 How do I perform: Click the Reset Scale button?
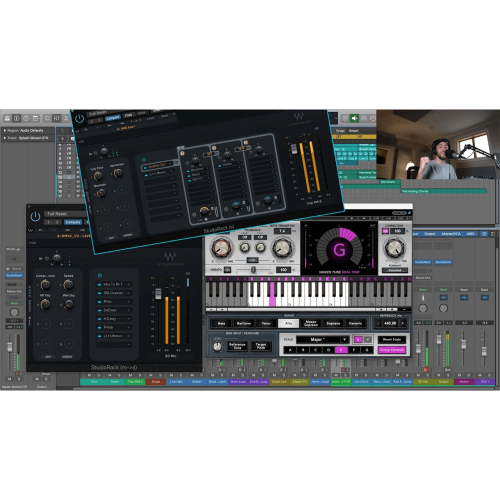pyautogui.click(x=392, y=339)
